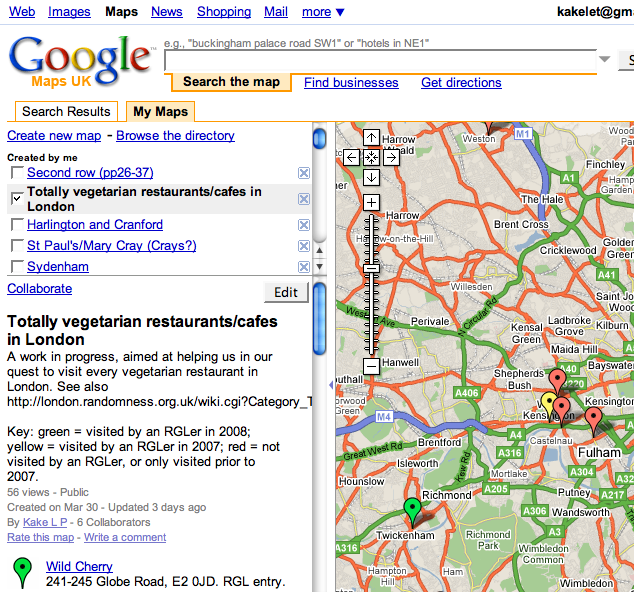
Task: Click the map zoom level slider handle
Action: [371, 268]
